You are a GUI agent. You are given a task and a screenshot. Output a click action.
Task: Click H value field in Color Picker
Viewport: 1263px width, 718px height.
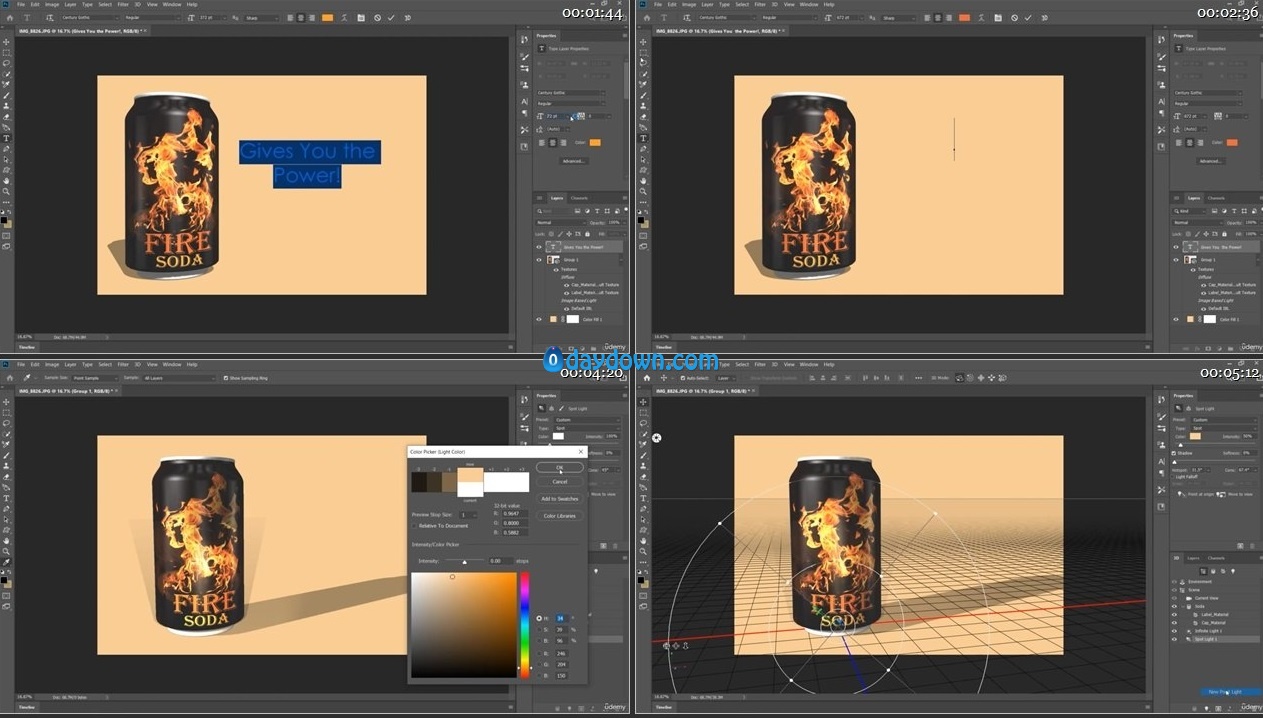560,618
